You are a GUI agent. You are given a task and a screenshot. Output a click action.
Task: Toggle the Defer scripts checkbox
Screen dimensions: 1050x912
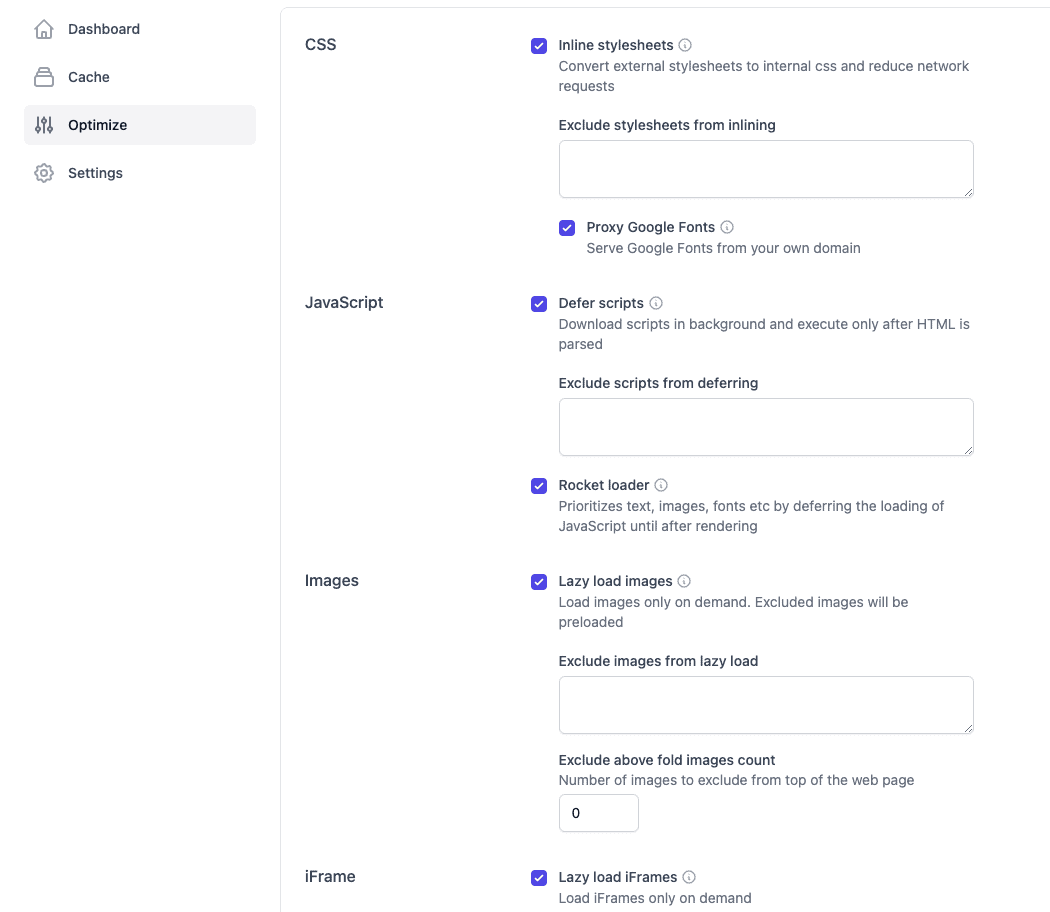click(x=538, y=303)
